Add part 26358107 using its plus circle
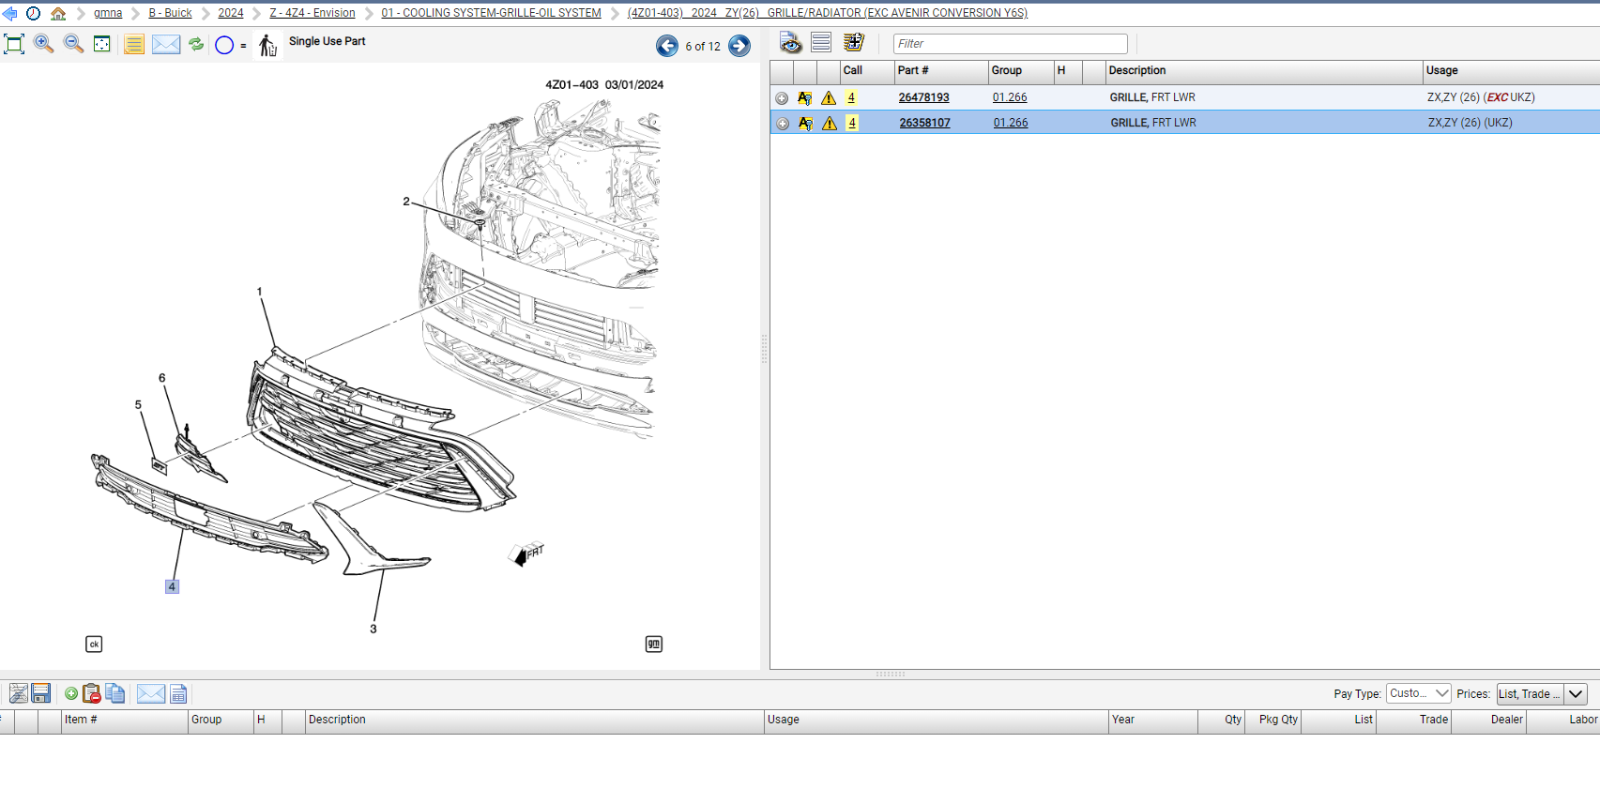Screen dimensions: 1600x786 click(x=782, y=123)
